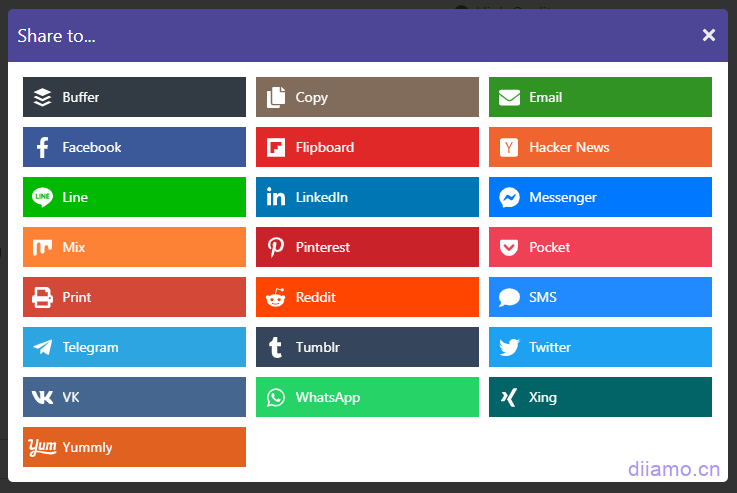Click the Pinterest logo icon
737x493 pixels.
click(x=275, y=247)
